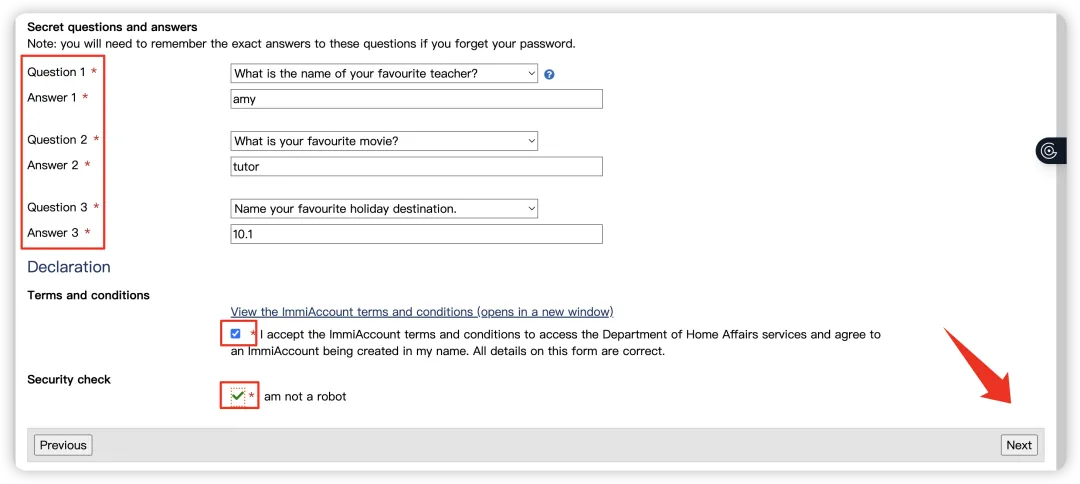Select the Answer 3 field containing "10.1"

pyautogui.click(x=416, y=233)
